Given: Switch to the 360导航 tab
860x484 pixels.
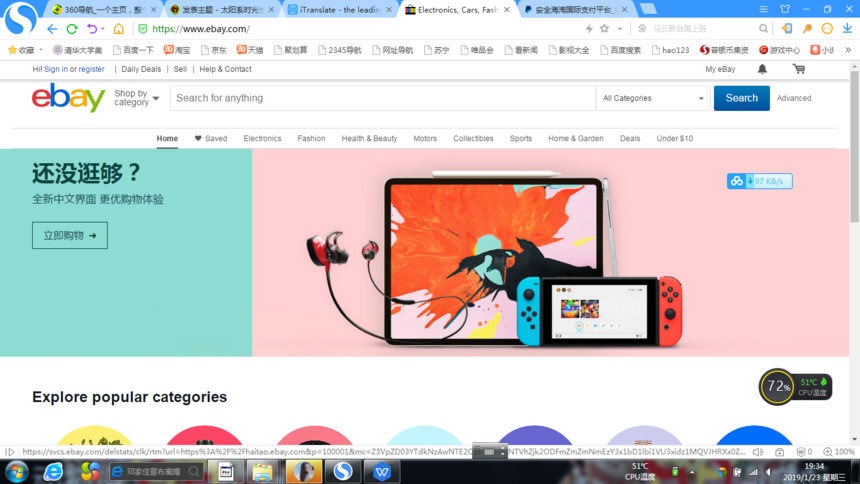Looking at the screenshot, I should [x=103, y=10].
